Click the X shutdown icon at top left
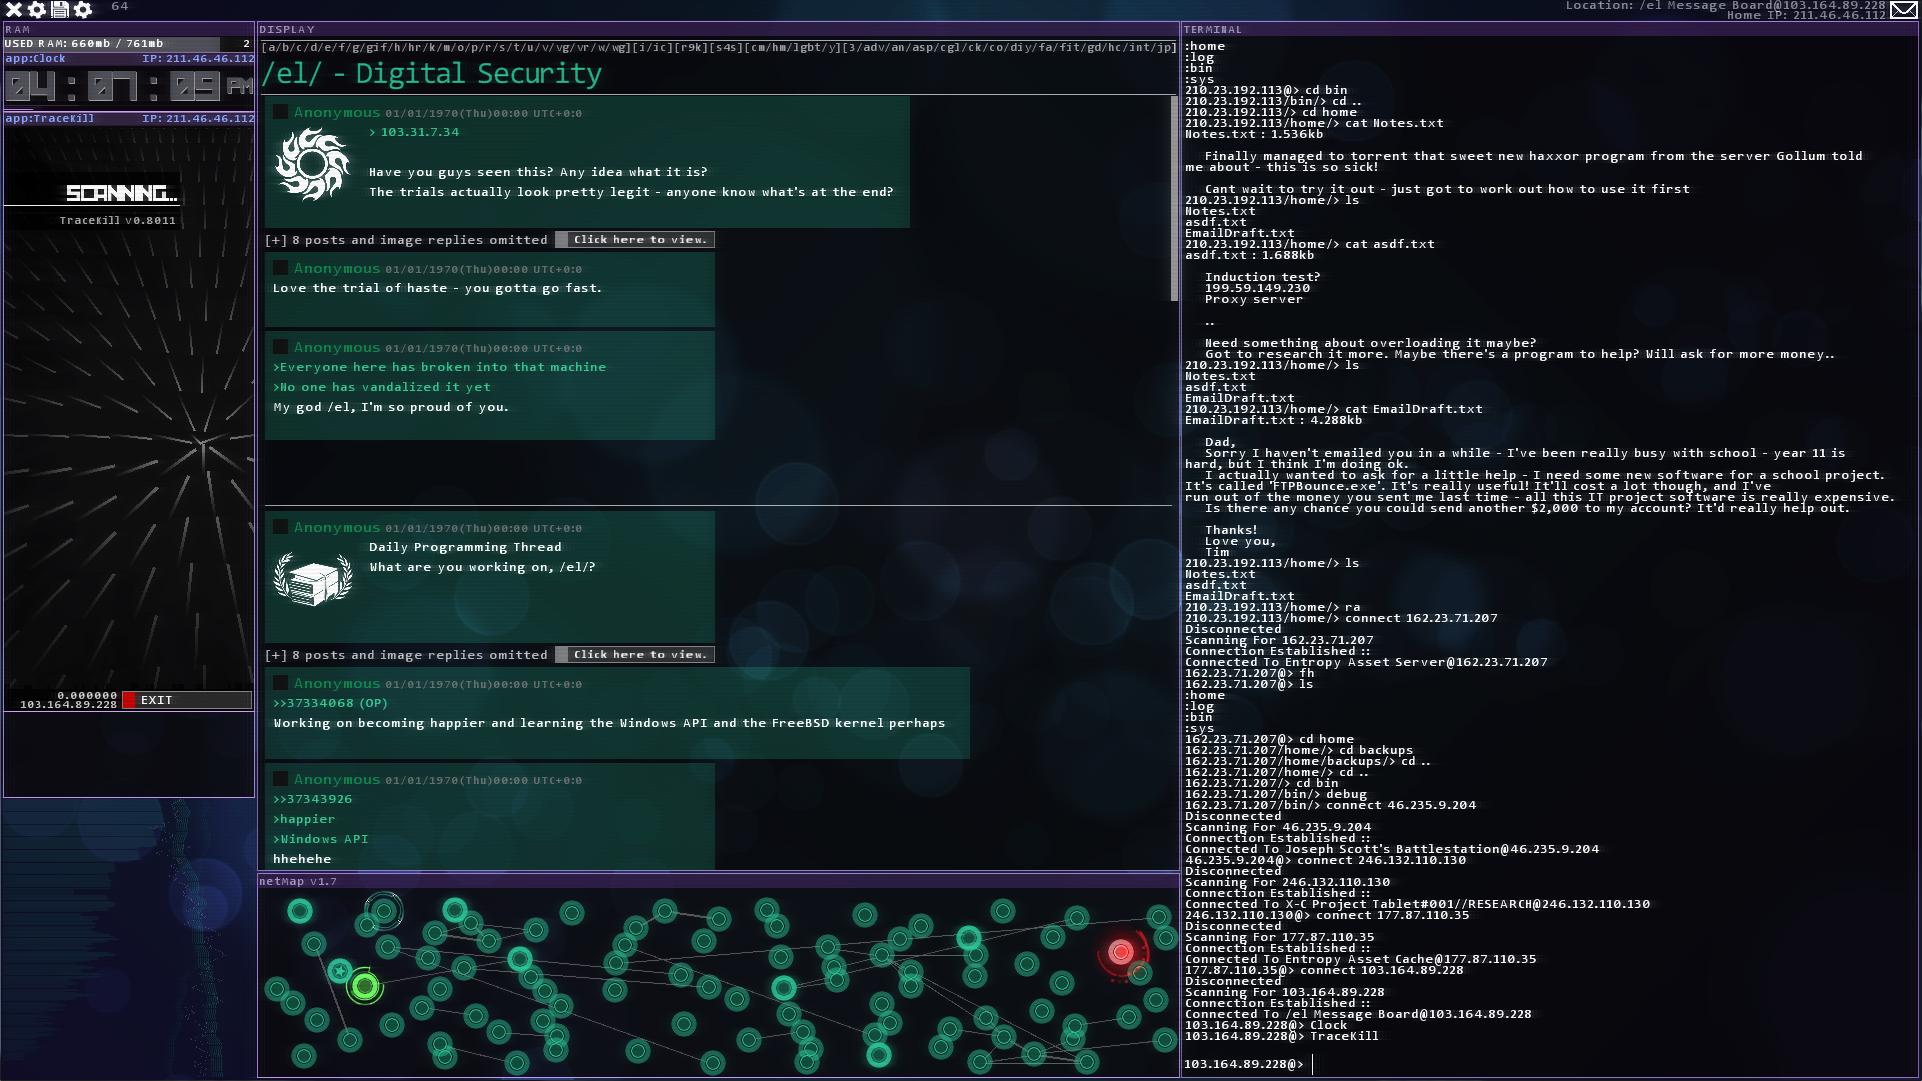This screenshot has height=1081, width=1922. click(x=13, y=9)
